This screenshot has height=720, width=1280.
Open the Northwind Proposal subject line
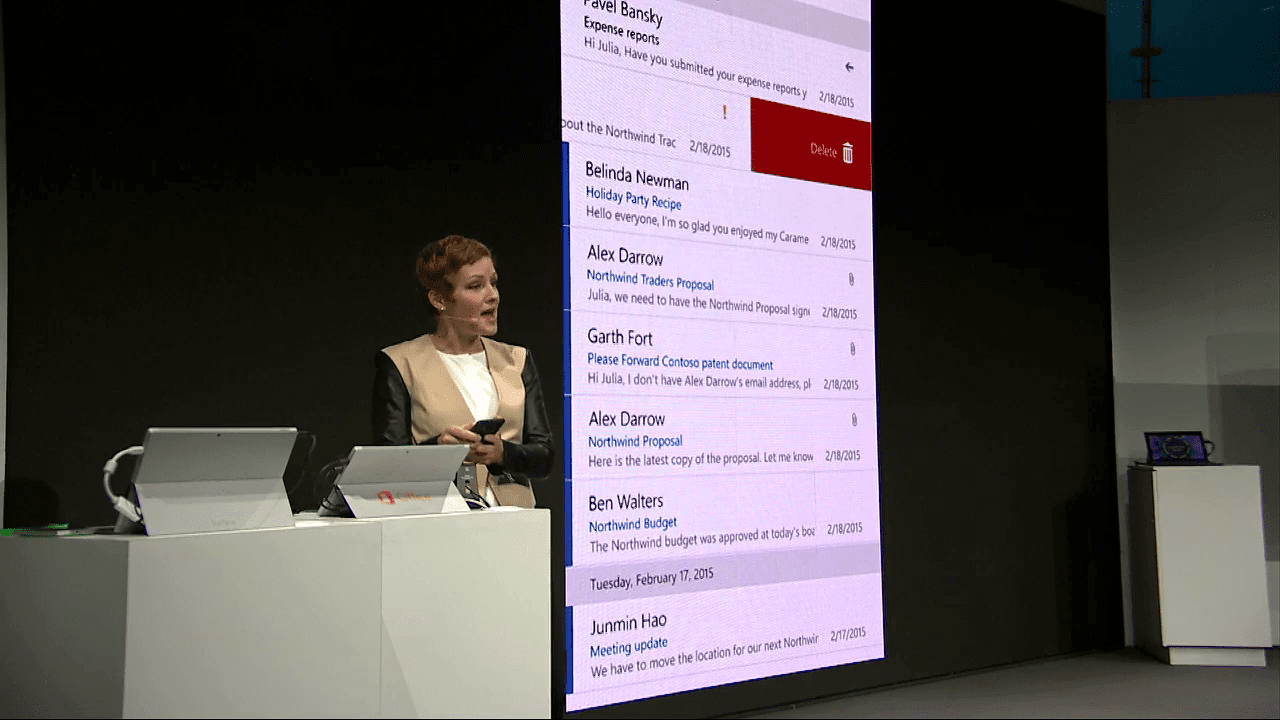pos(635,441)
